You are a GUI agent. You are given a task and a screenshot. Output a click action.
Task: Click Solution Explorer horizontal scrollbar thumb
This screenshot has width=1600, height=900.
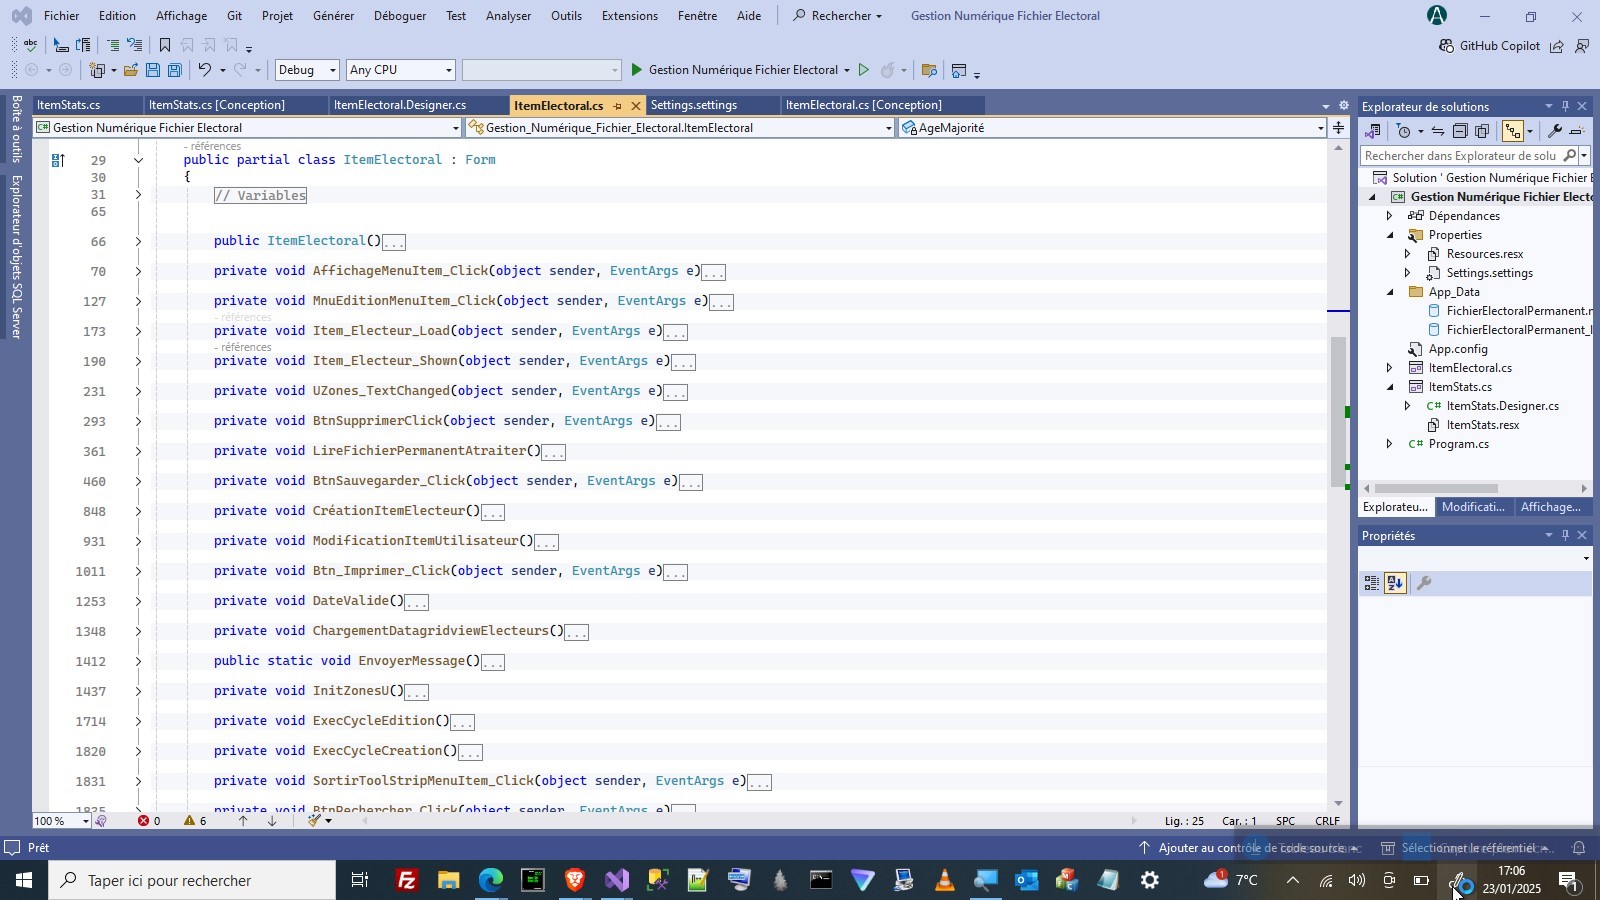click(x=1436, y=489)
